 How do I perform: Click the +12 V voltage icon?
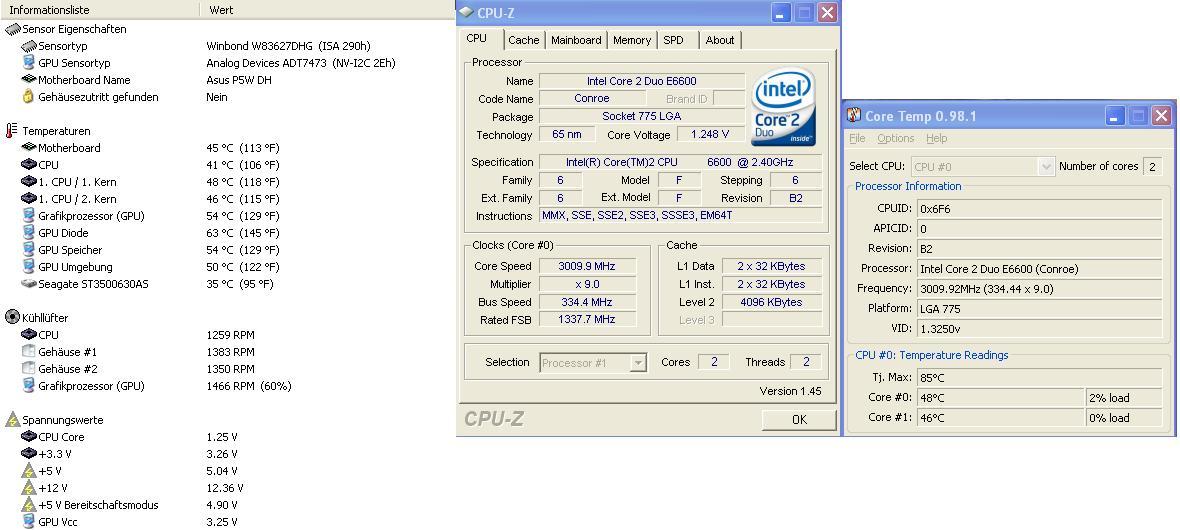(29, 488)
